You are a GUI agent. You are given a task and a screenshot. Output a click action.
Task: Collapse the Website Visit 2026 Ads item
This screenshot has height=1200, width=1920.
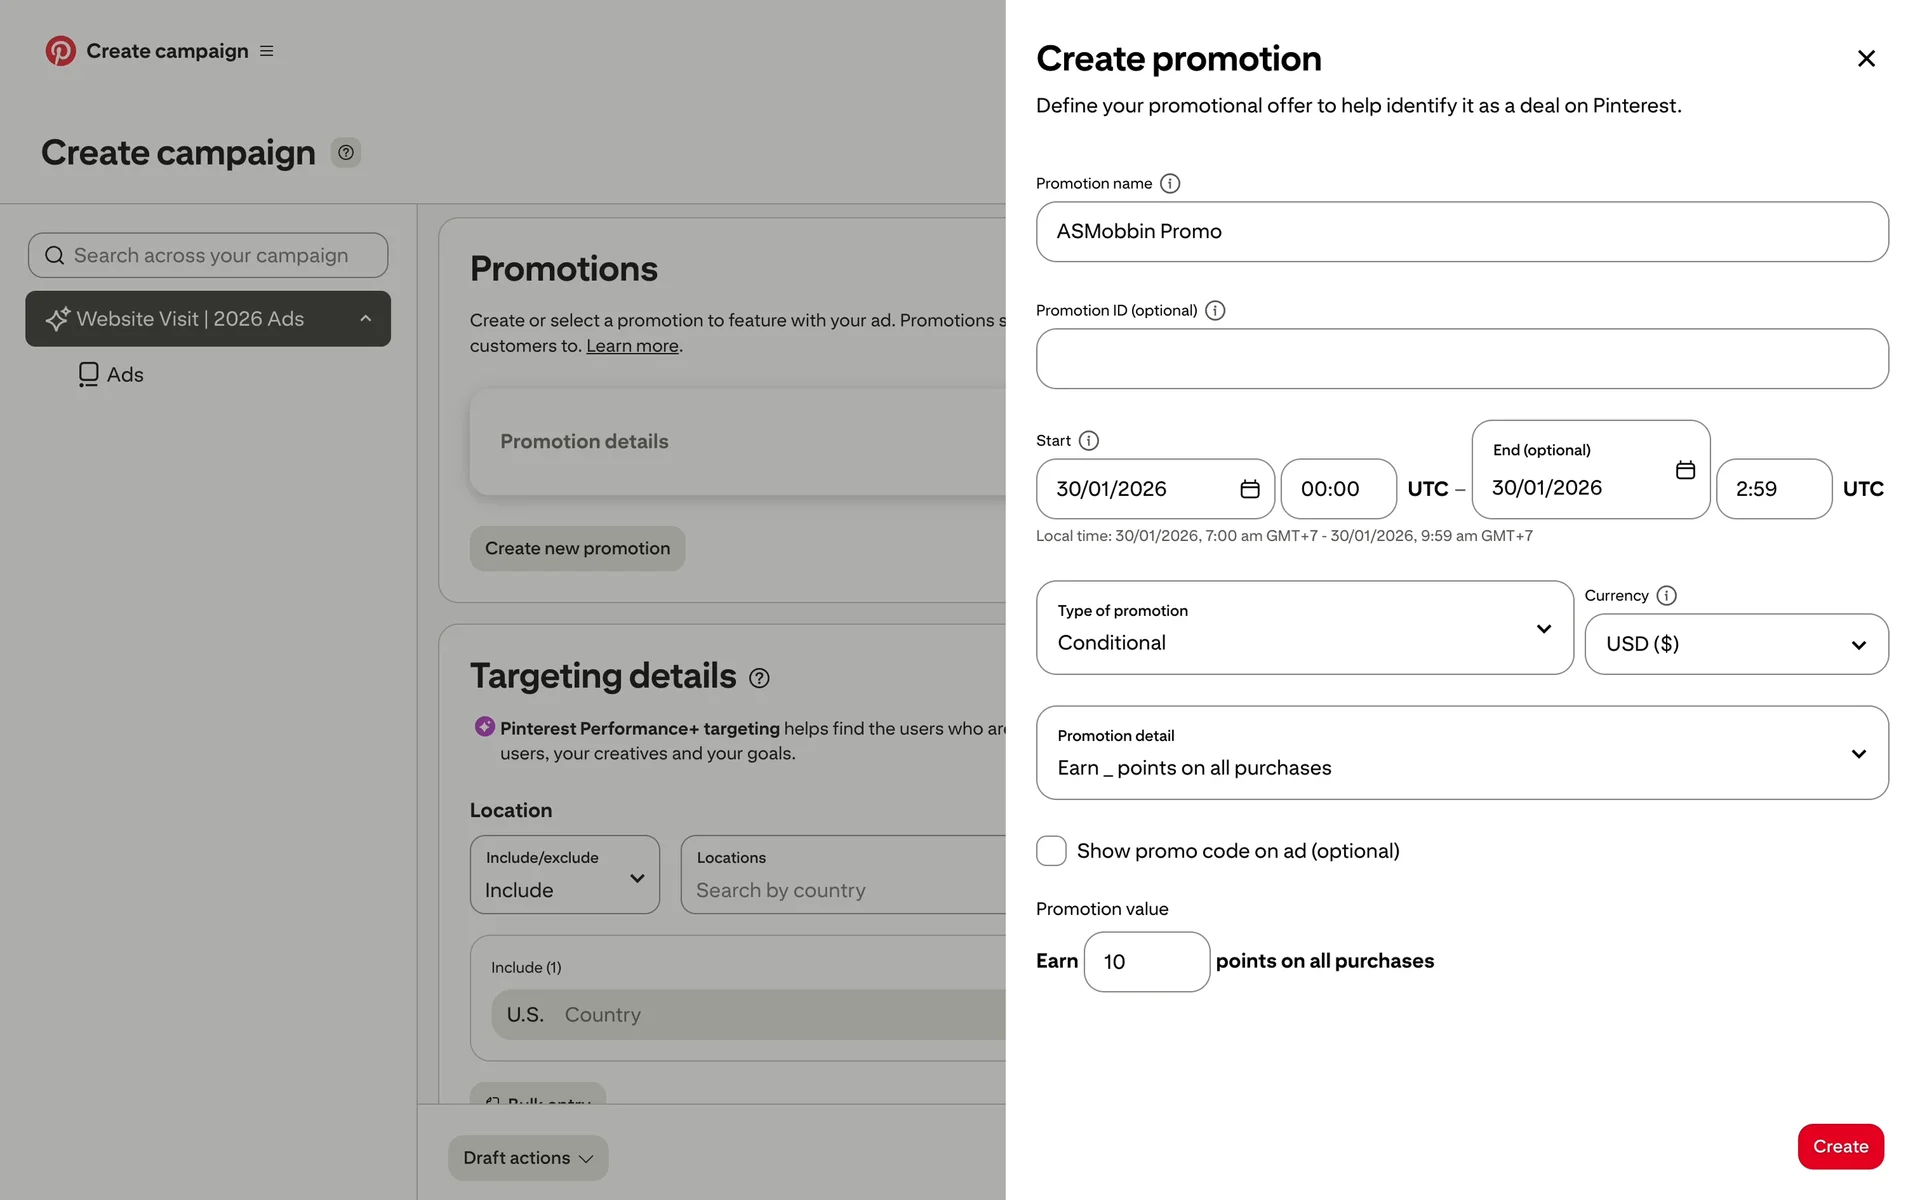tap(366, 319)
